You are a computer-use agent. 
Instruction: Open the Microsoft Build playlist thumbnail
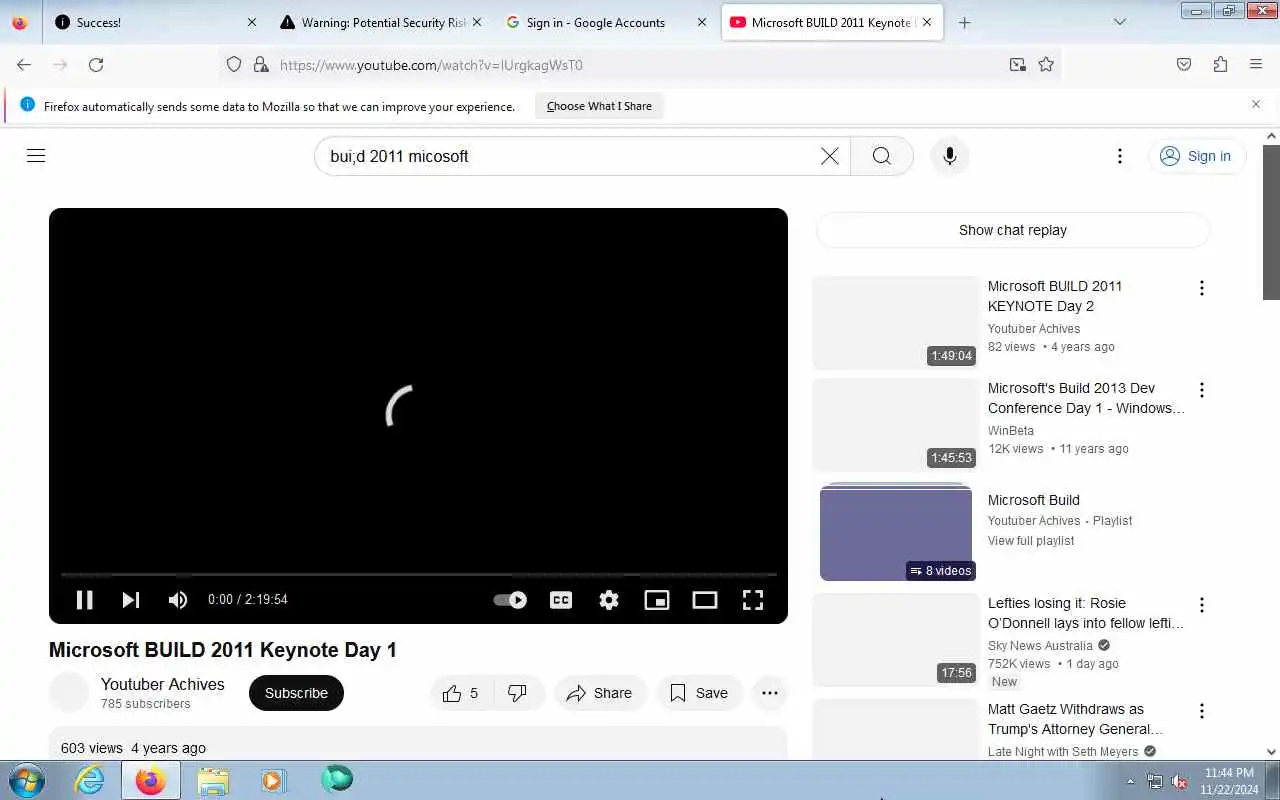pos(896,532)
